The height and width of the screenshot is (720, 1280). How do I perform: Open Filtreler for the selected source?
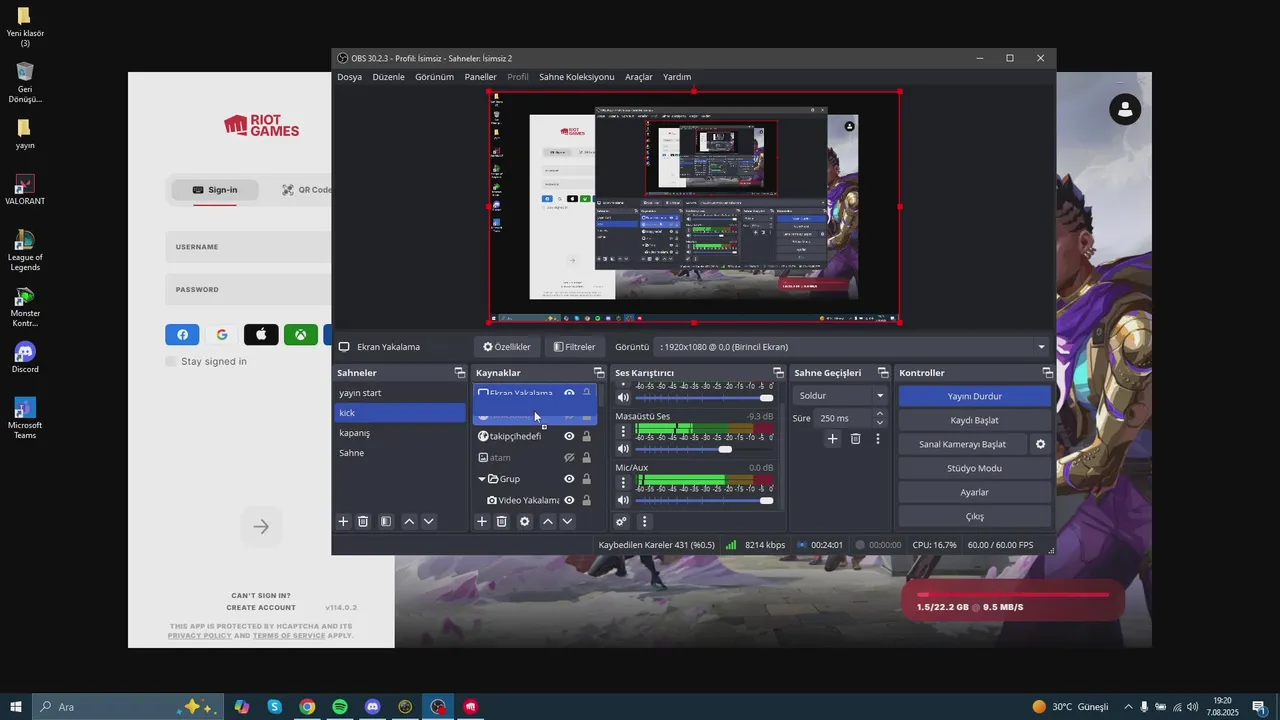(x=574, y=347)
